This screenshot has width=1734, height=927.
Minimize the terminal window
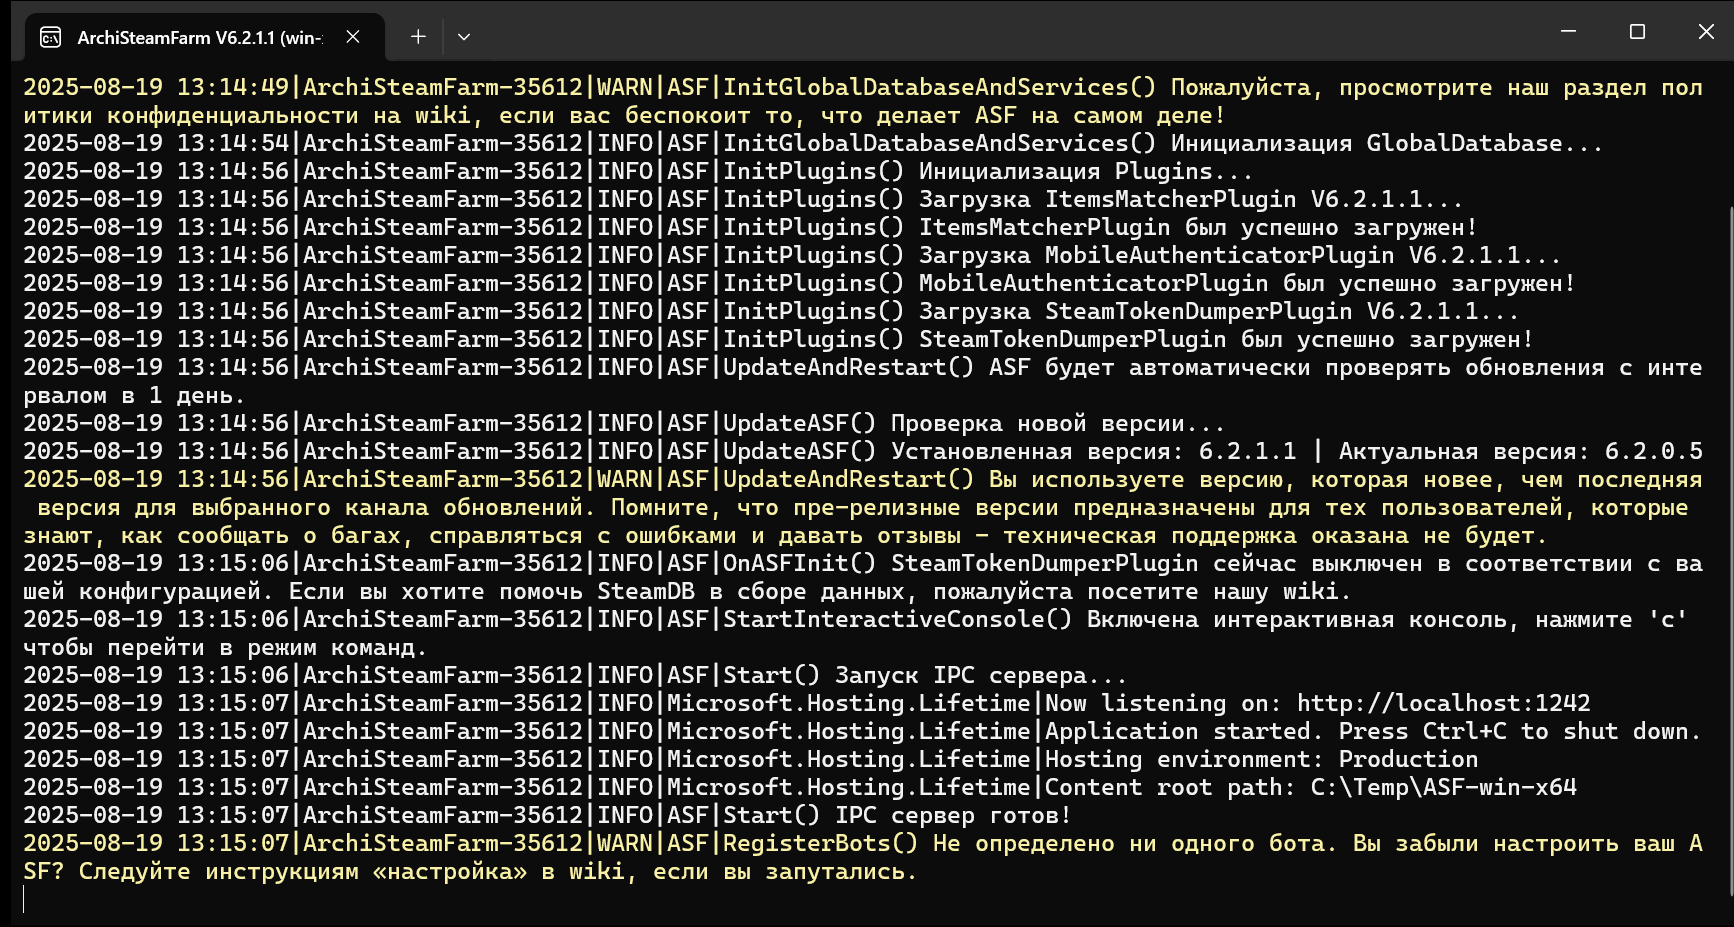coord(1568,32)
